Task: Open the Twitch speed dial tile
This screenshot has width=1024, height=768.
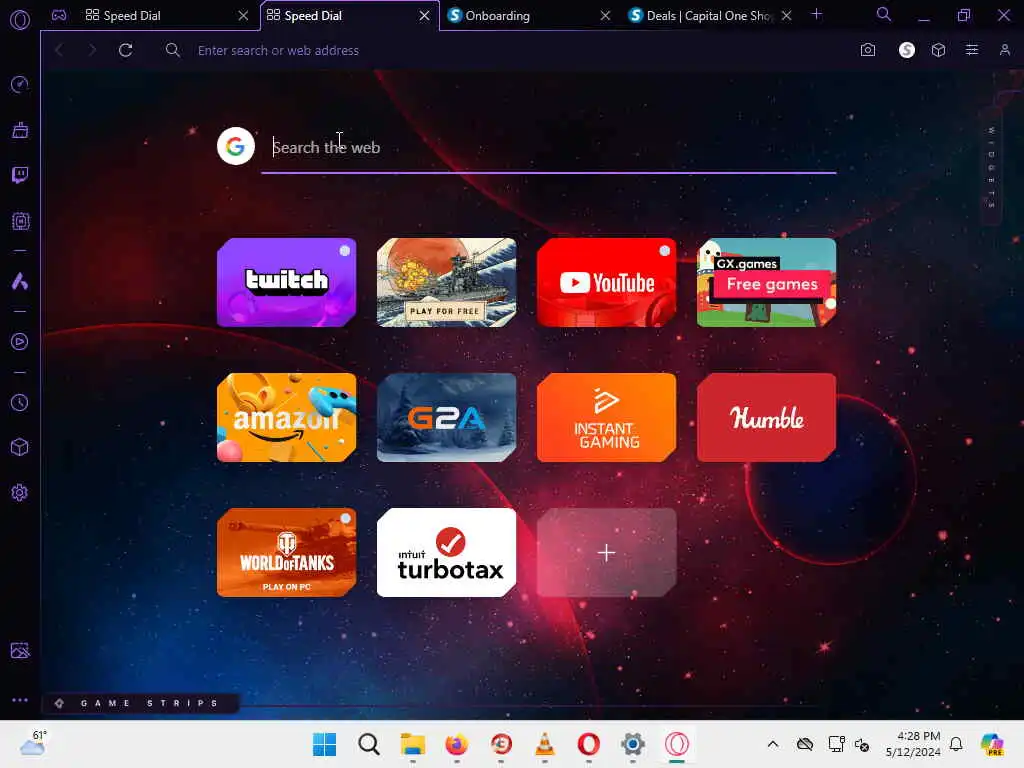Action: pos(287,282)
